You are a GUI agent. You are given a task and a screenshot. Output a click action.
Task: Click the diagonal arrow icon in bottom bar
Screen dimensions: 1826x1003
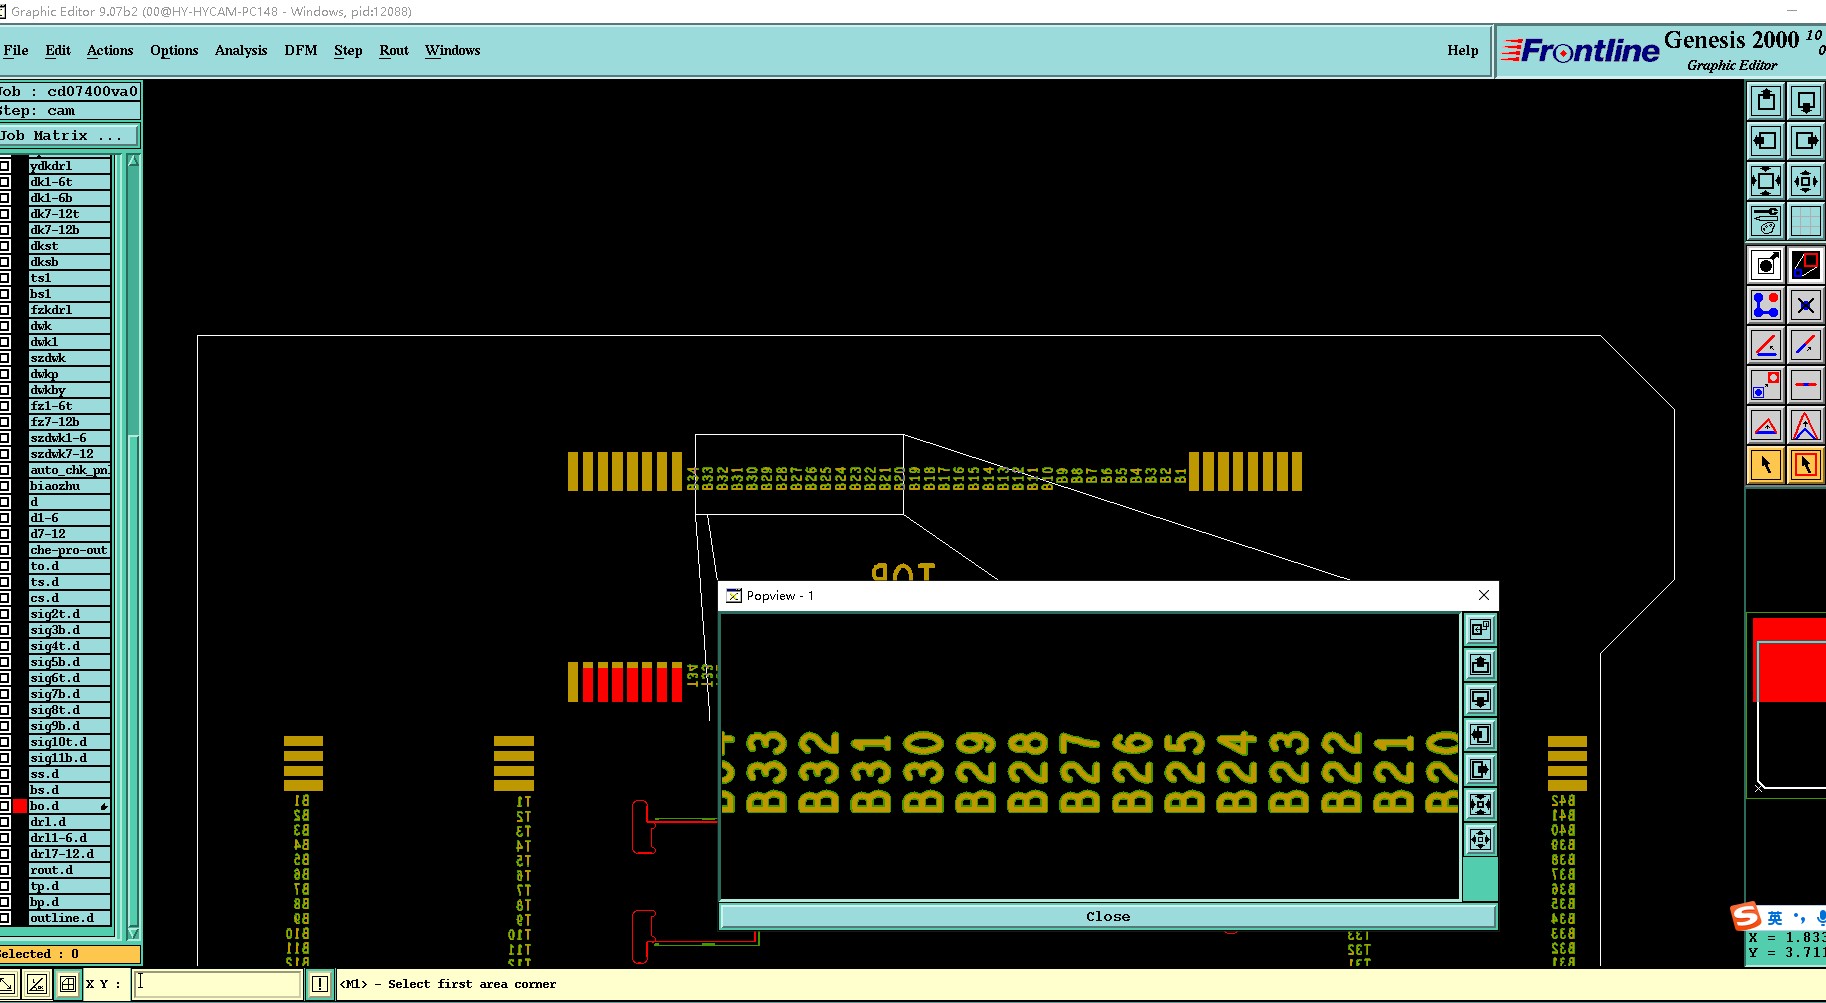7,984
